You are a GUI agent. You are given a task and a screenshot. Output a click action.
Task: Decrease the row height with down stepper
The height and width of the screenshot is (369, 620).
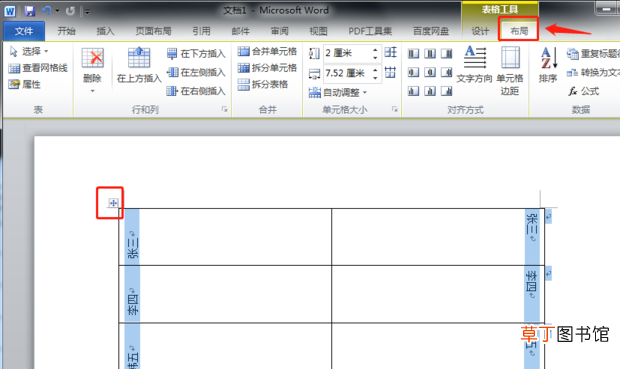tap(375, 57)
